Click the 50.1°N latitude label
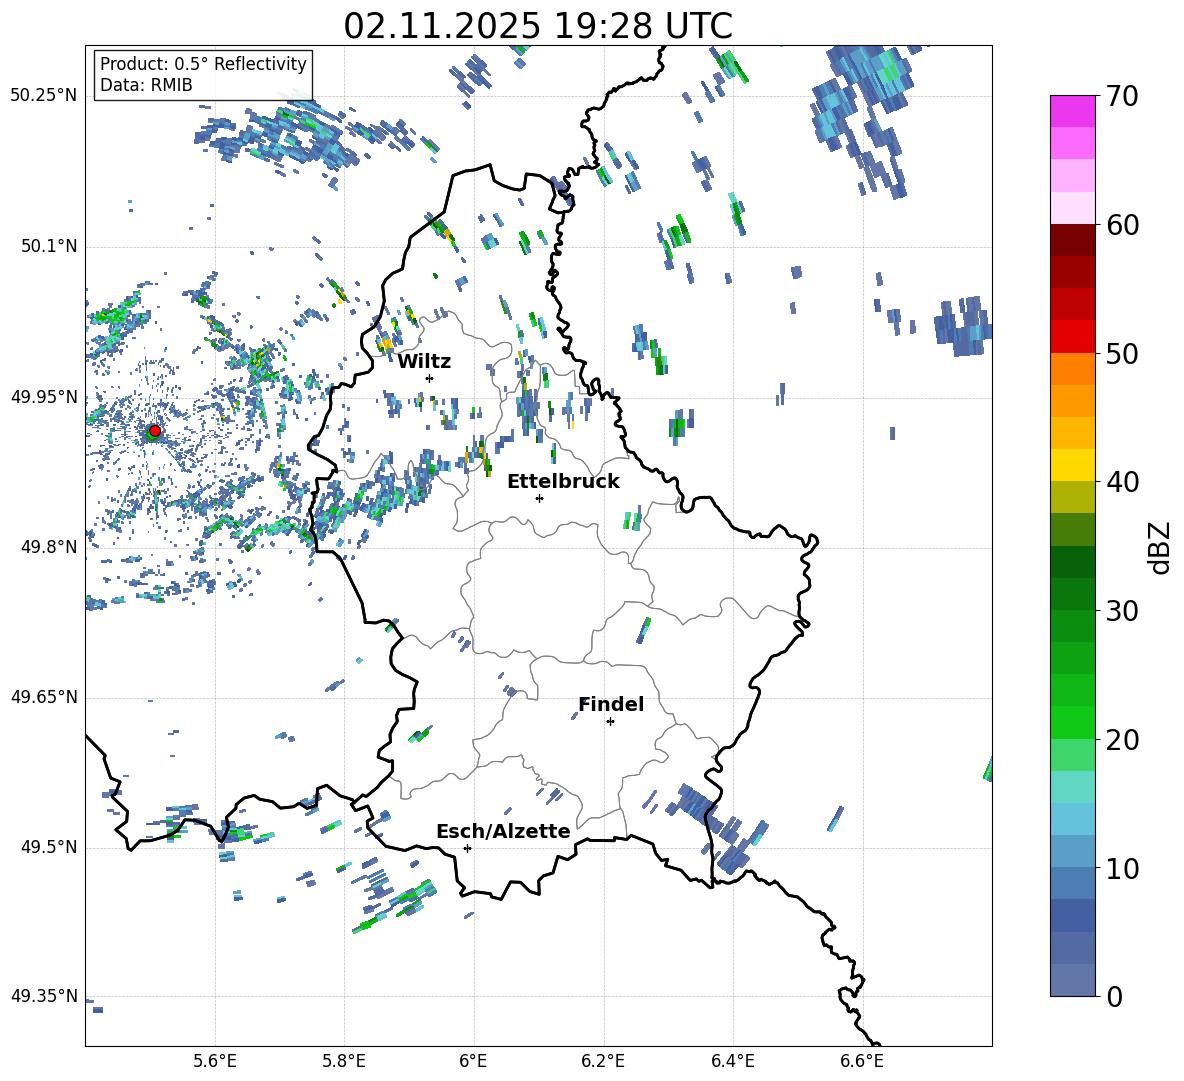This screenshot has width=1184, height=1081. (x=48, y=247)
